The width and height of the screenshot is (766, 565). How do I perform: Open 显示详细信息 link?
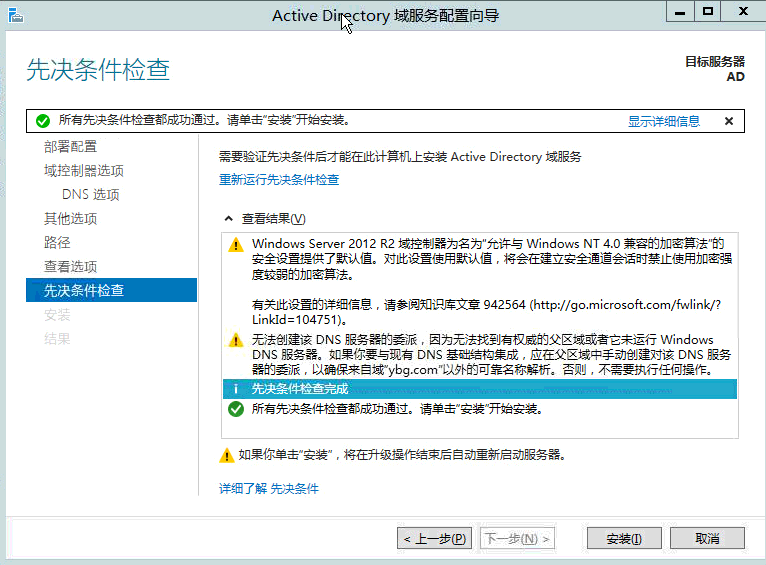tap(663, 121)
